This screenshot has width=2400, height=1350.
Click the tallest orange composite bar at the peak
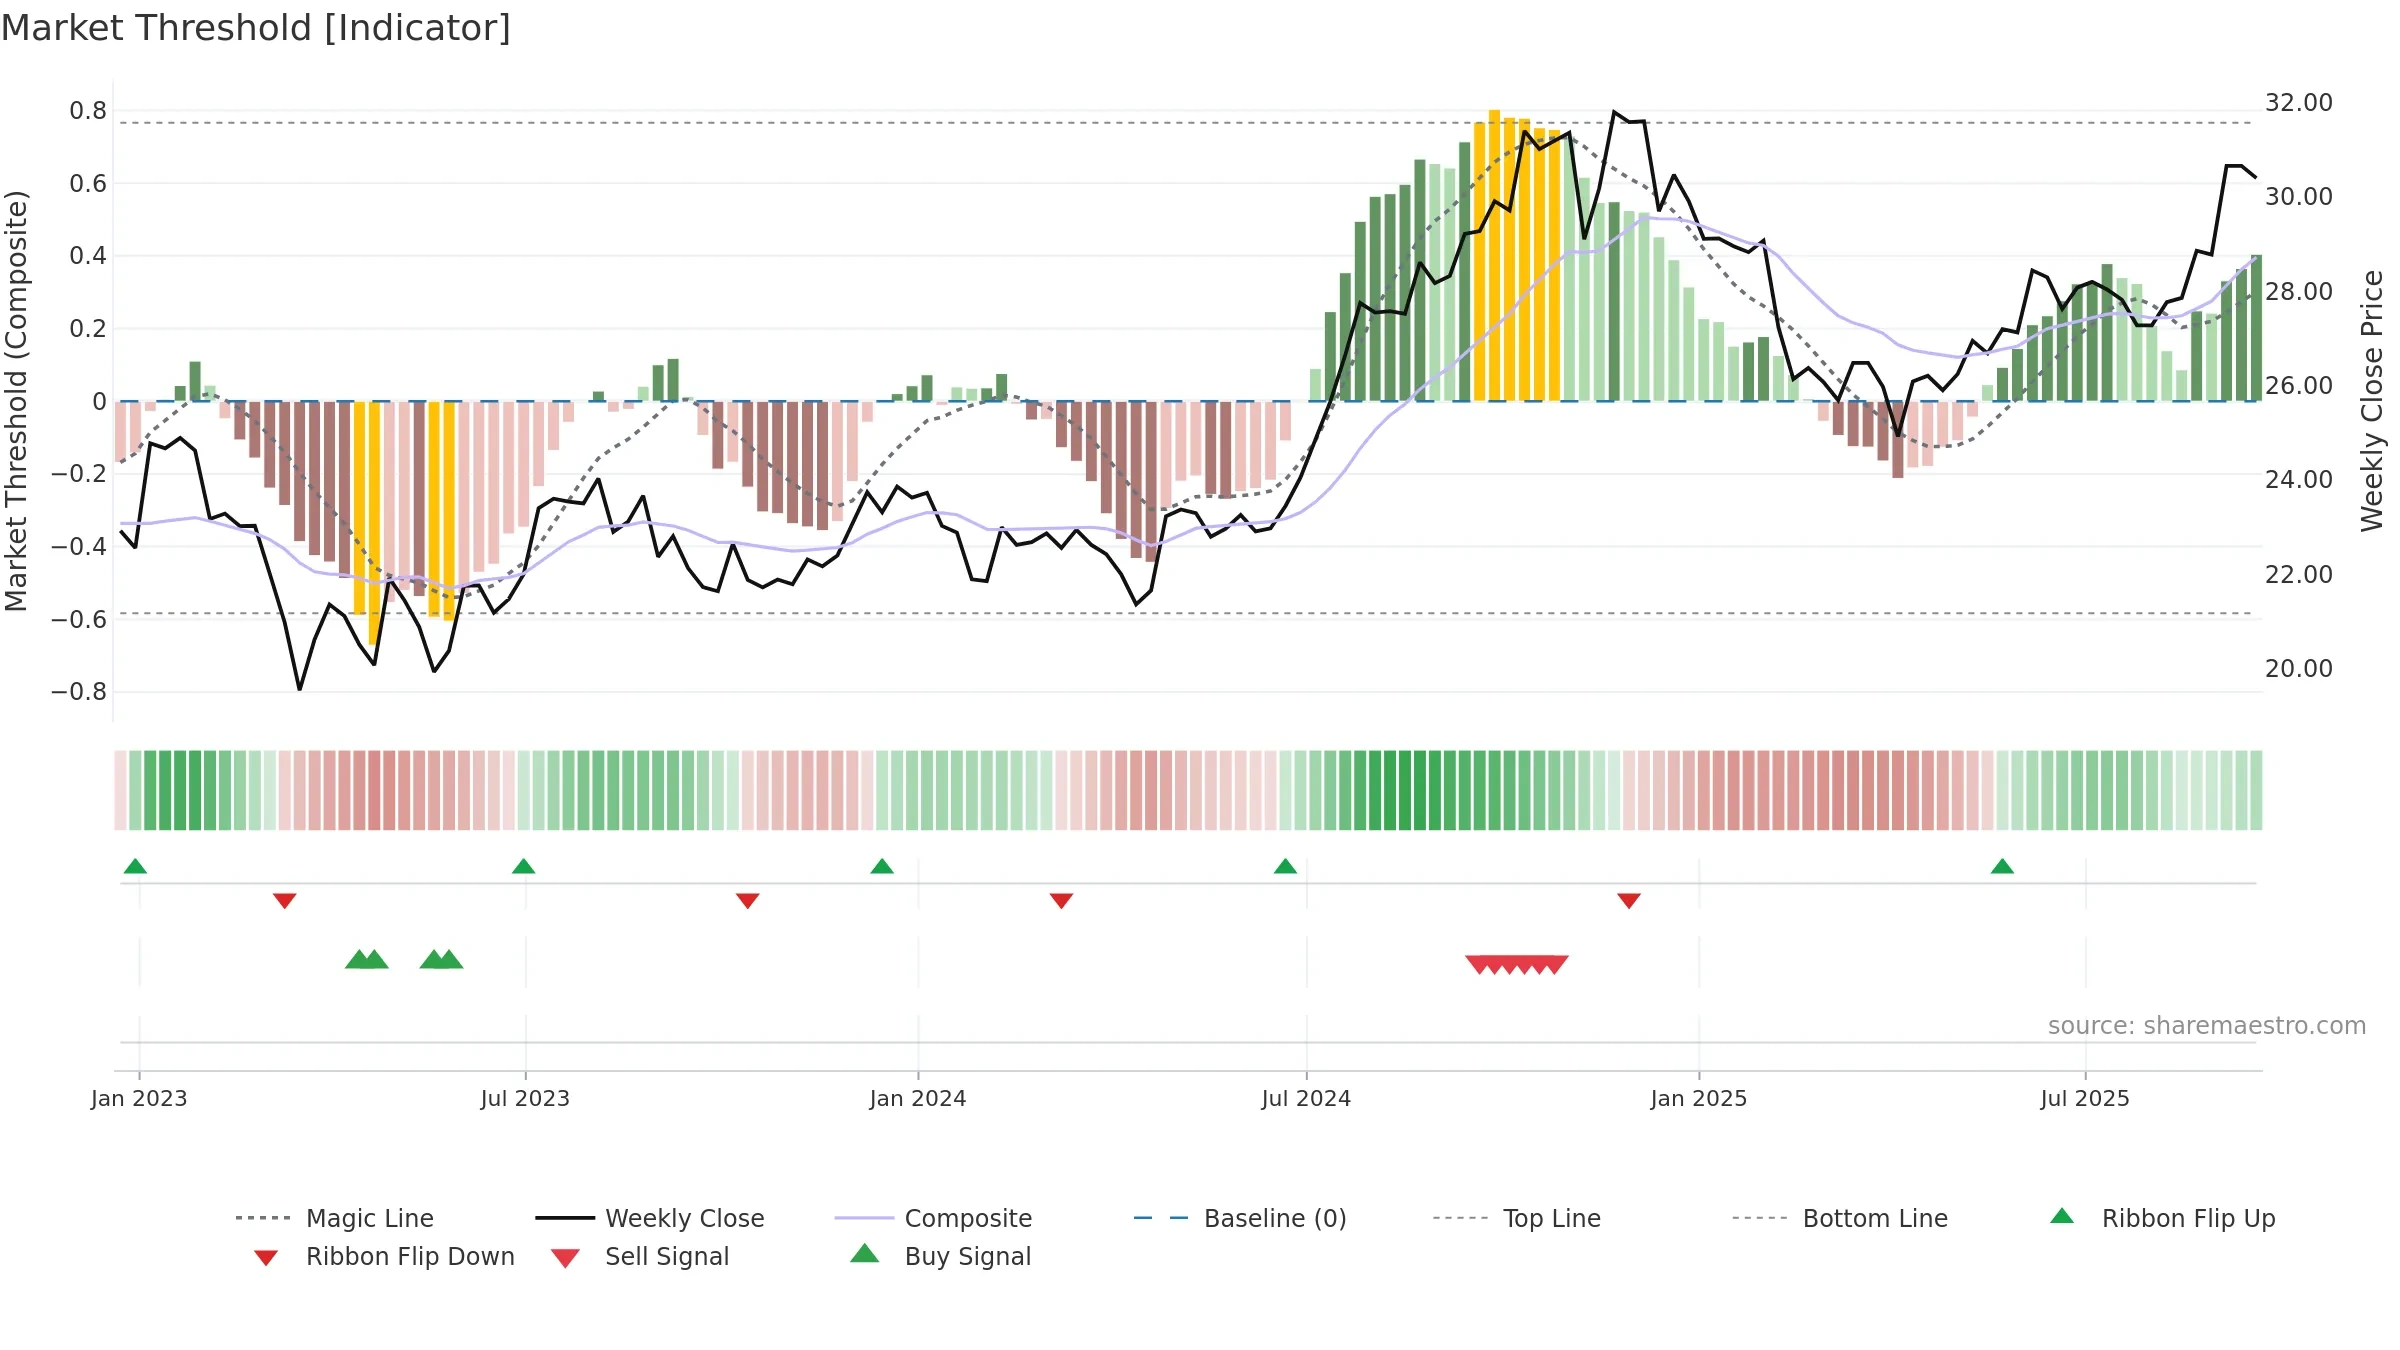pyautogui.click(x=1494, y=255)
